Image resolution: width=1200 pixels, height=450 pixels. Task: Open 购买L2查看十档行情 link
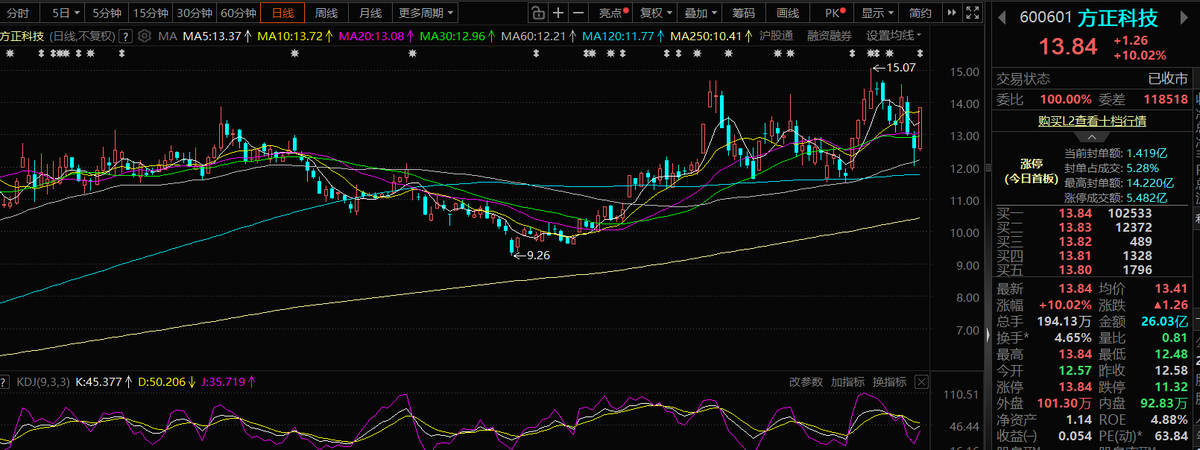click(1091, 121)
